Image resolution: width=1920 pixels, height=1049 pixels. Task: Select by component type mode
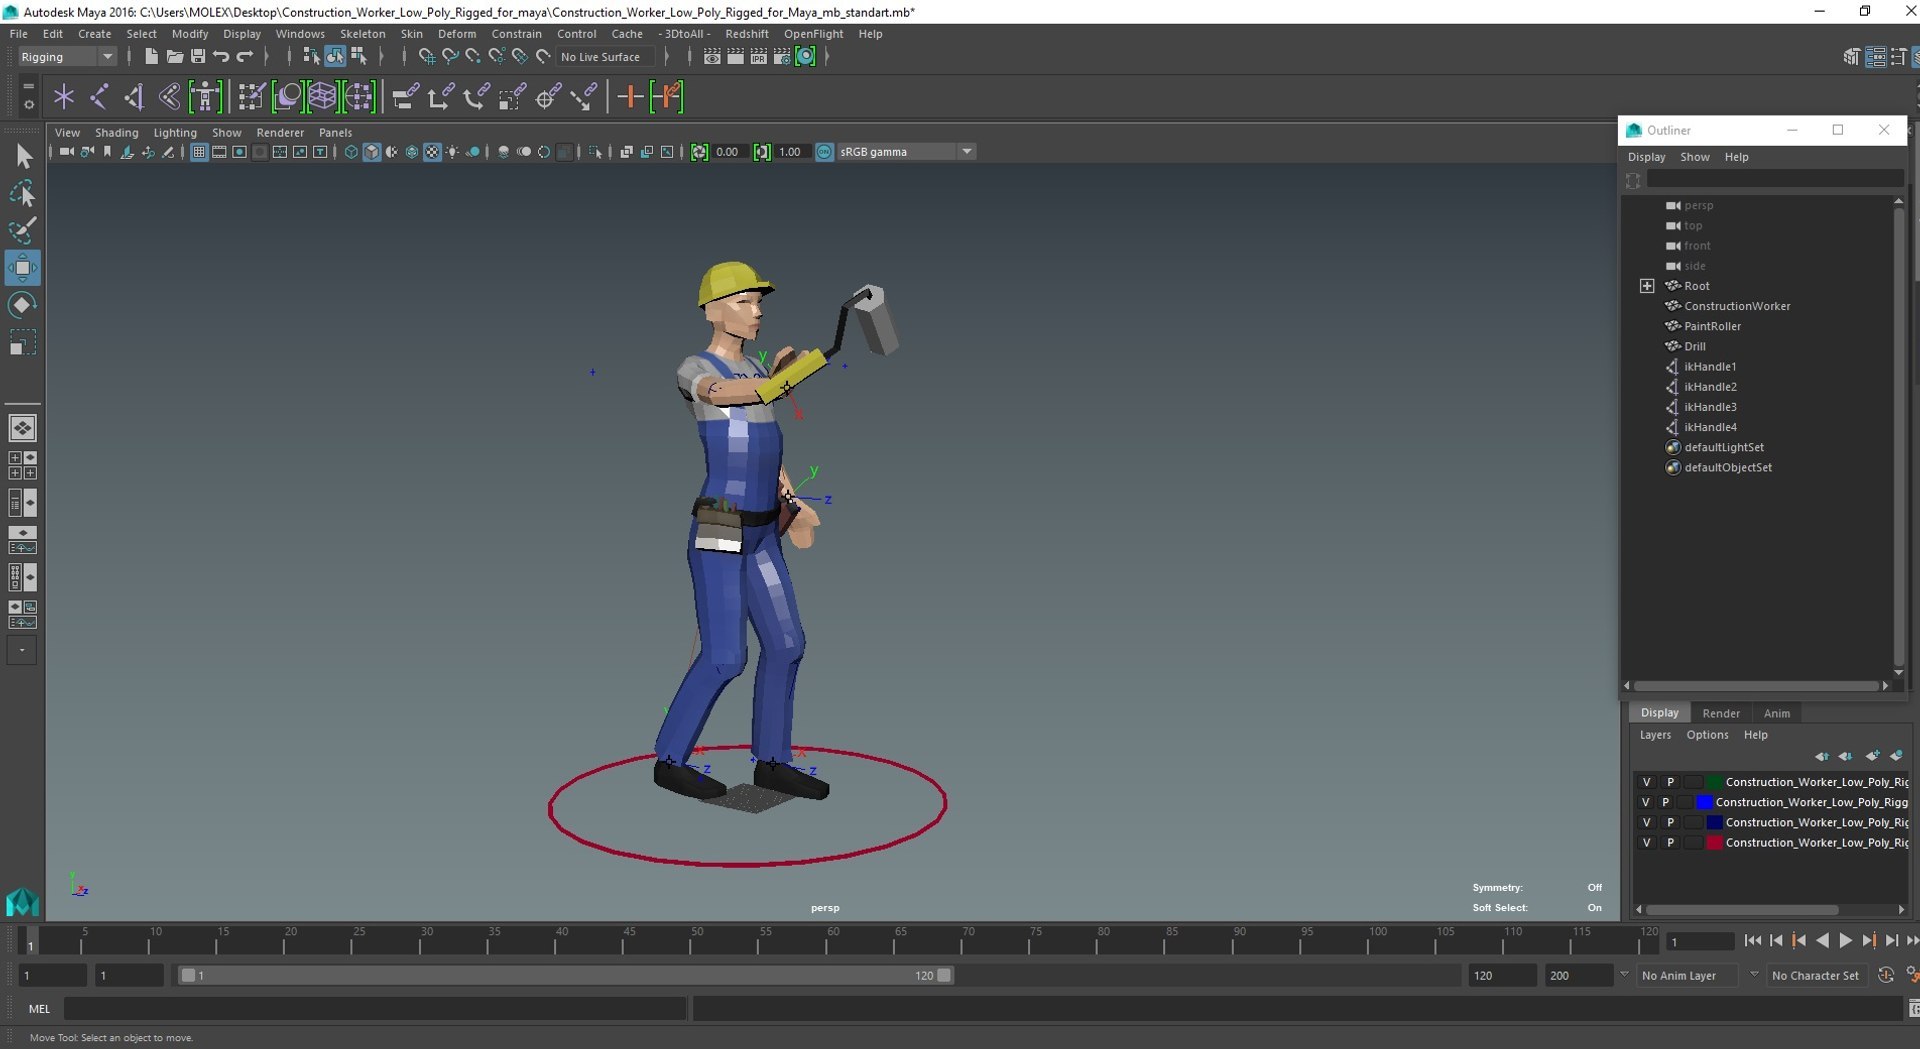(358, 57)
